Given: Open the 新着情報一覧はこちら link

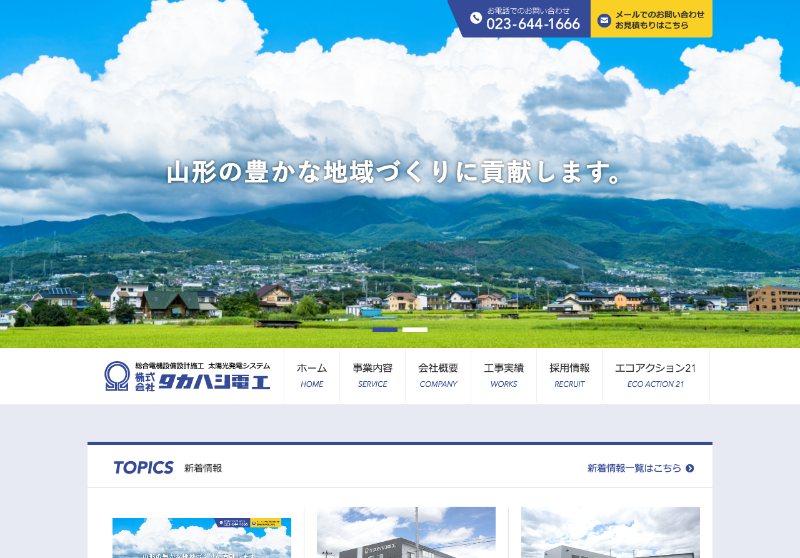Looking at the screenshot, I should [x=634, y=468].
